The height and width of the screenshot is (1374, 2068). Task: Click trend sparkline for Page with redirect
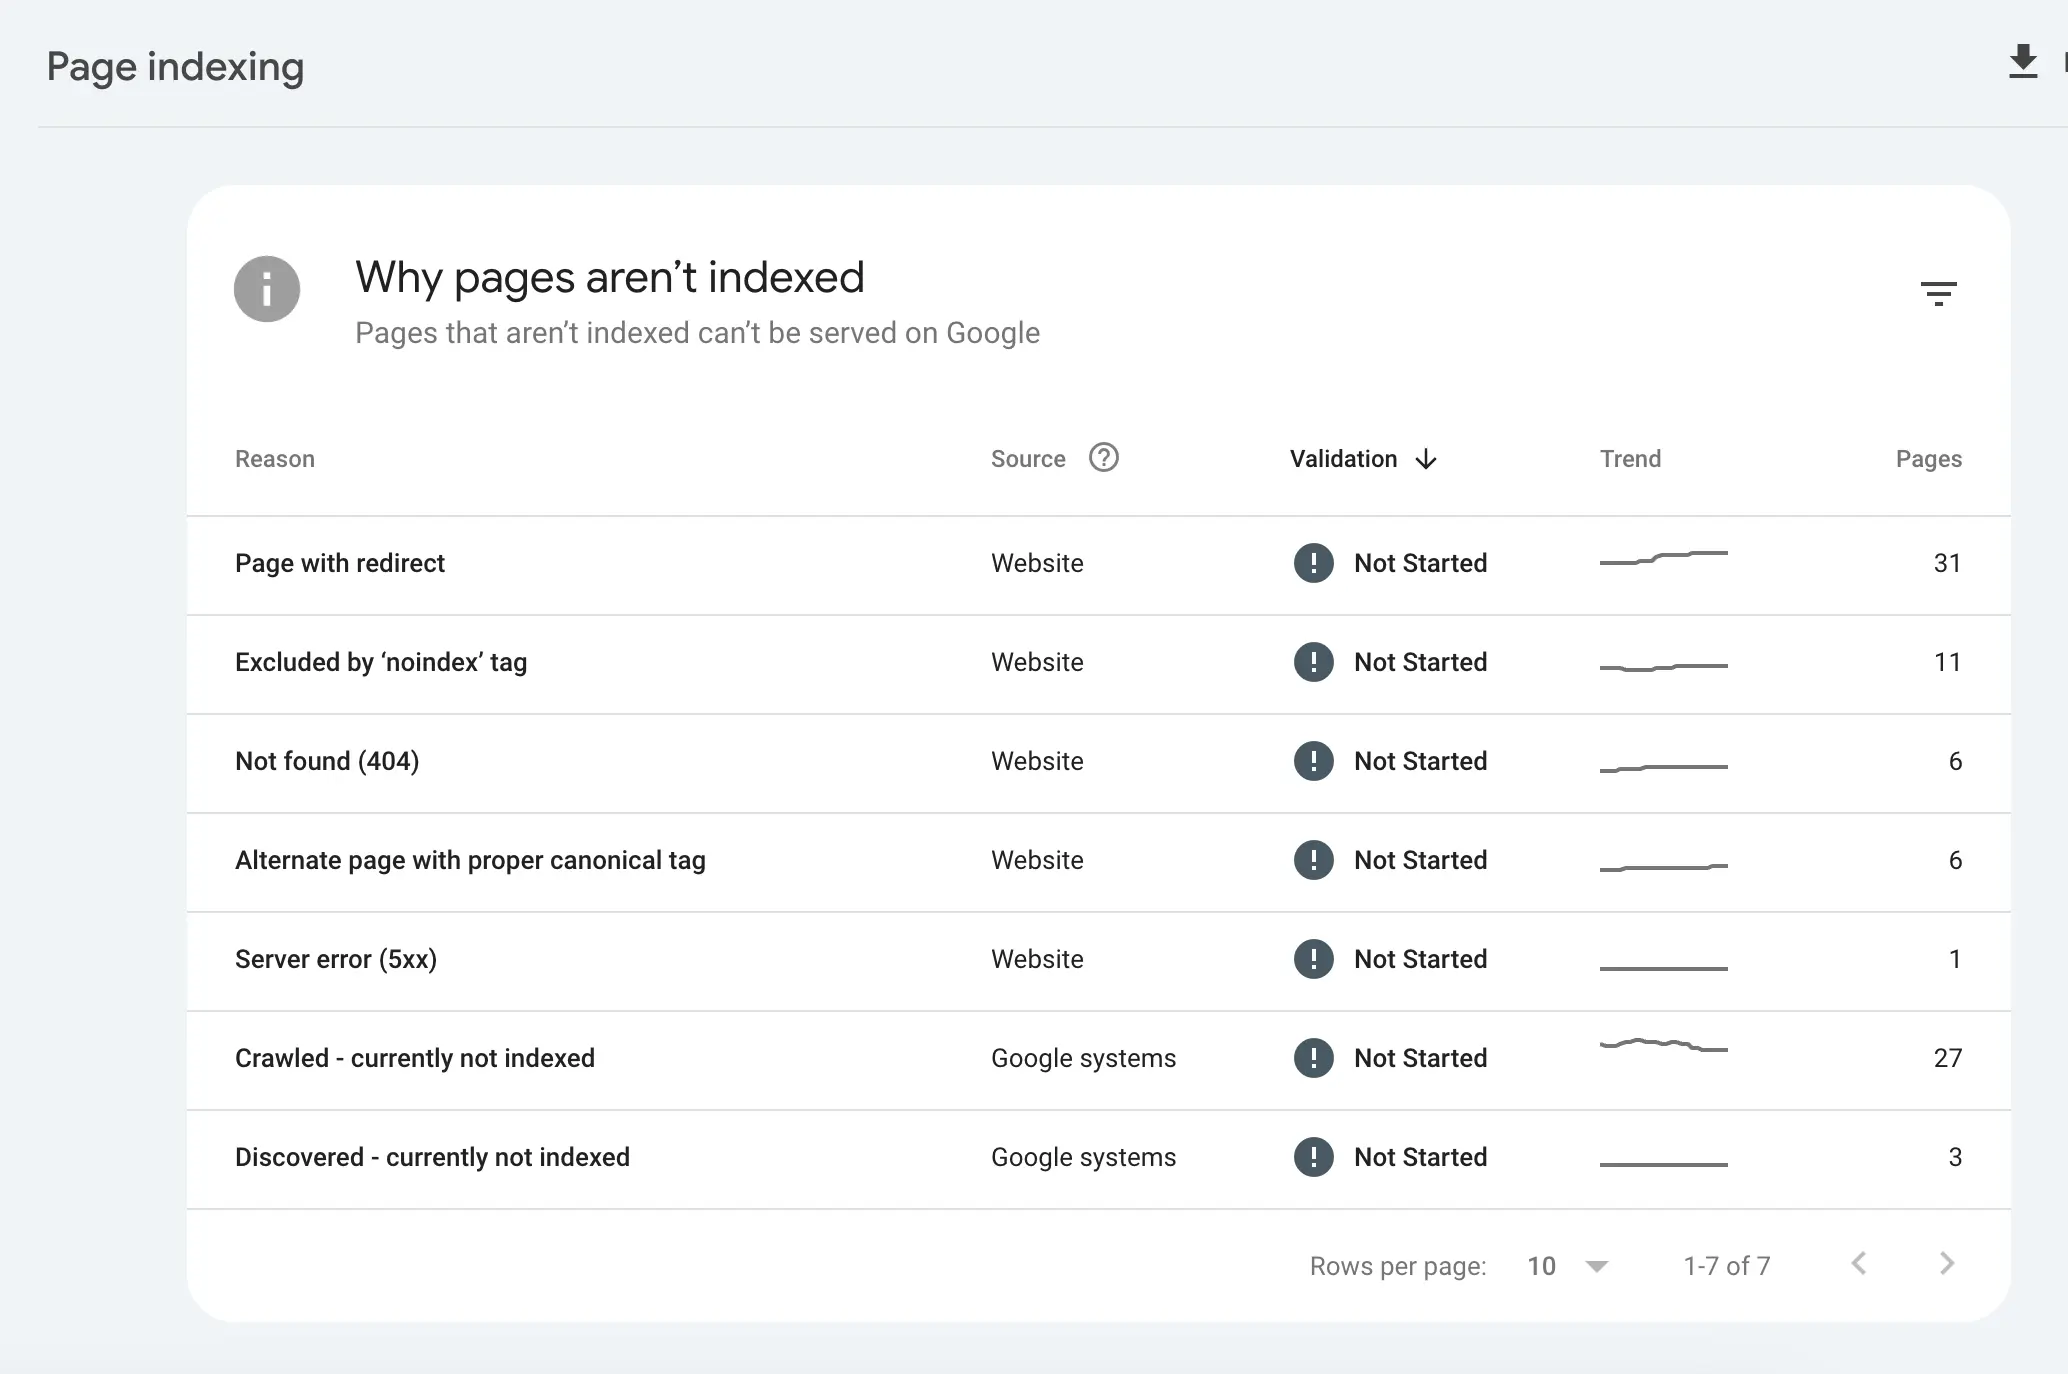(x=1663, y=558)
